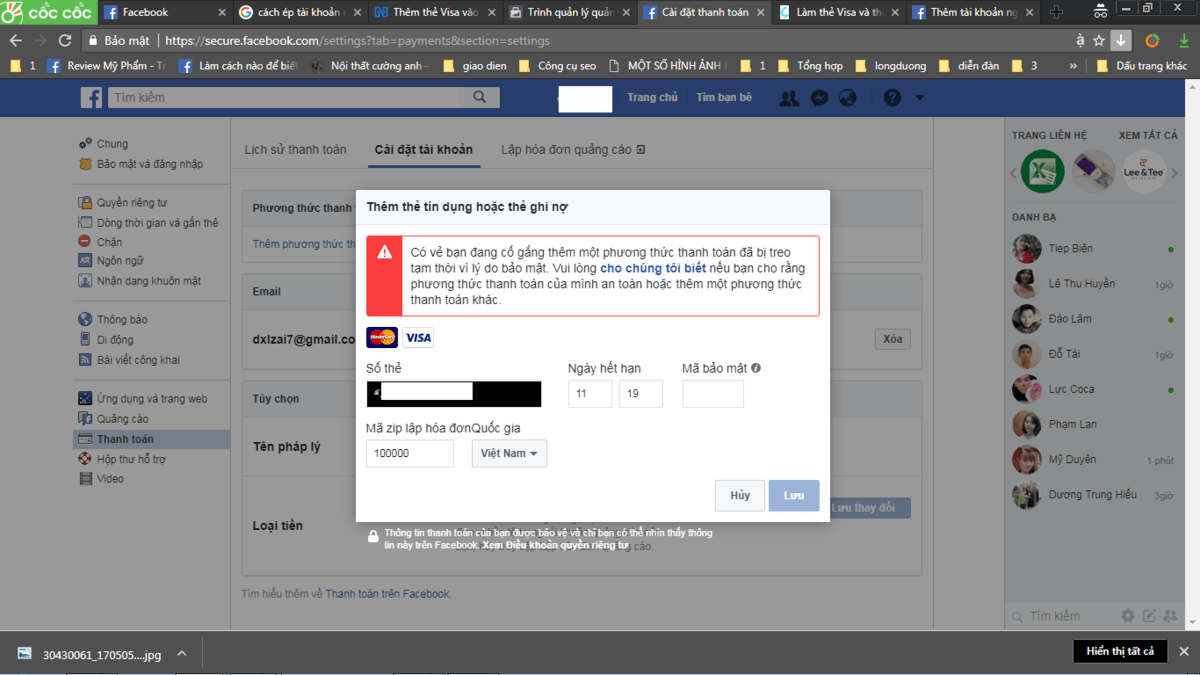This screenshot has height=675, width=1200.
Task: Click the expiry month field showing 11
Action: [x=590, y=394]
